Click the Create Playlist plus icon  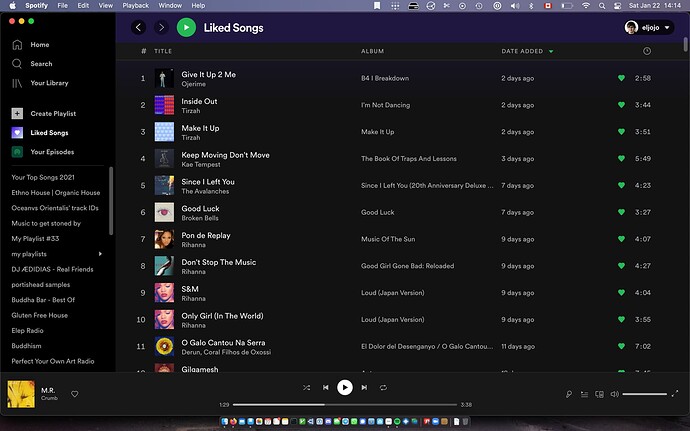point(17,114)
